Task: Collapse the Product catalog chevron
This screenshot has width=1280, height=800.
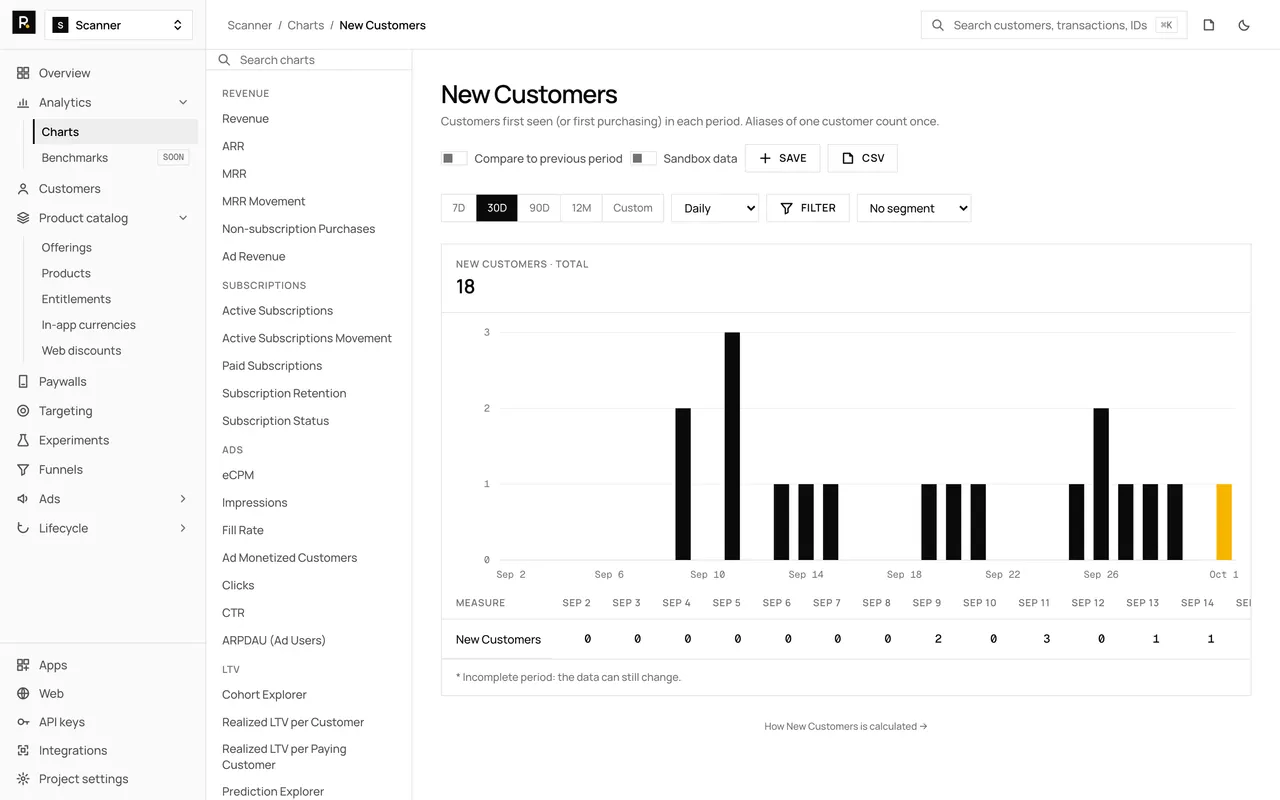Action: tap(183, 218)
